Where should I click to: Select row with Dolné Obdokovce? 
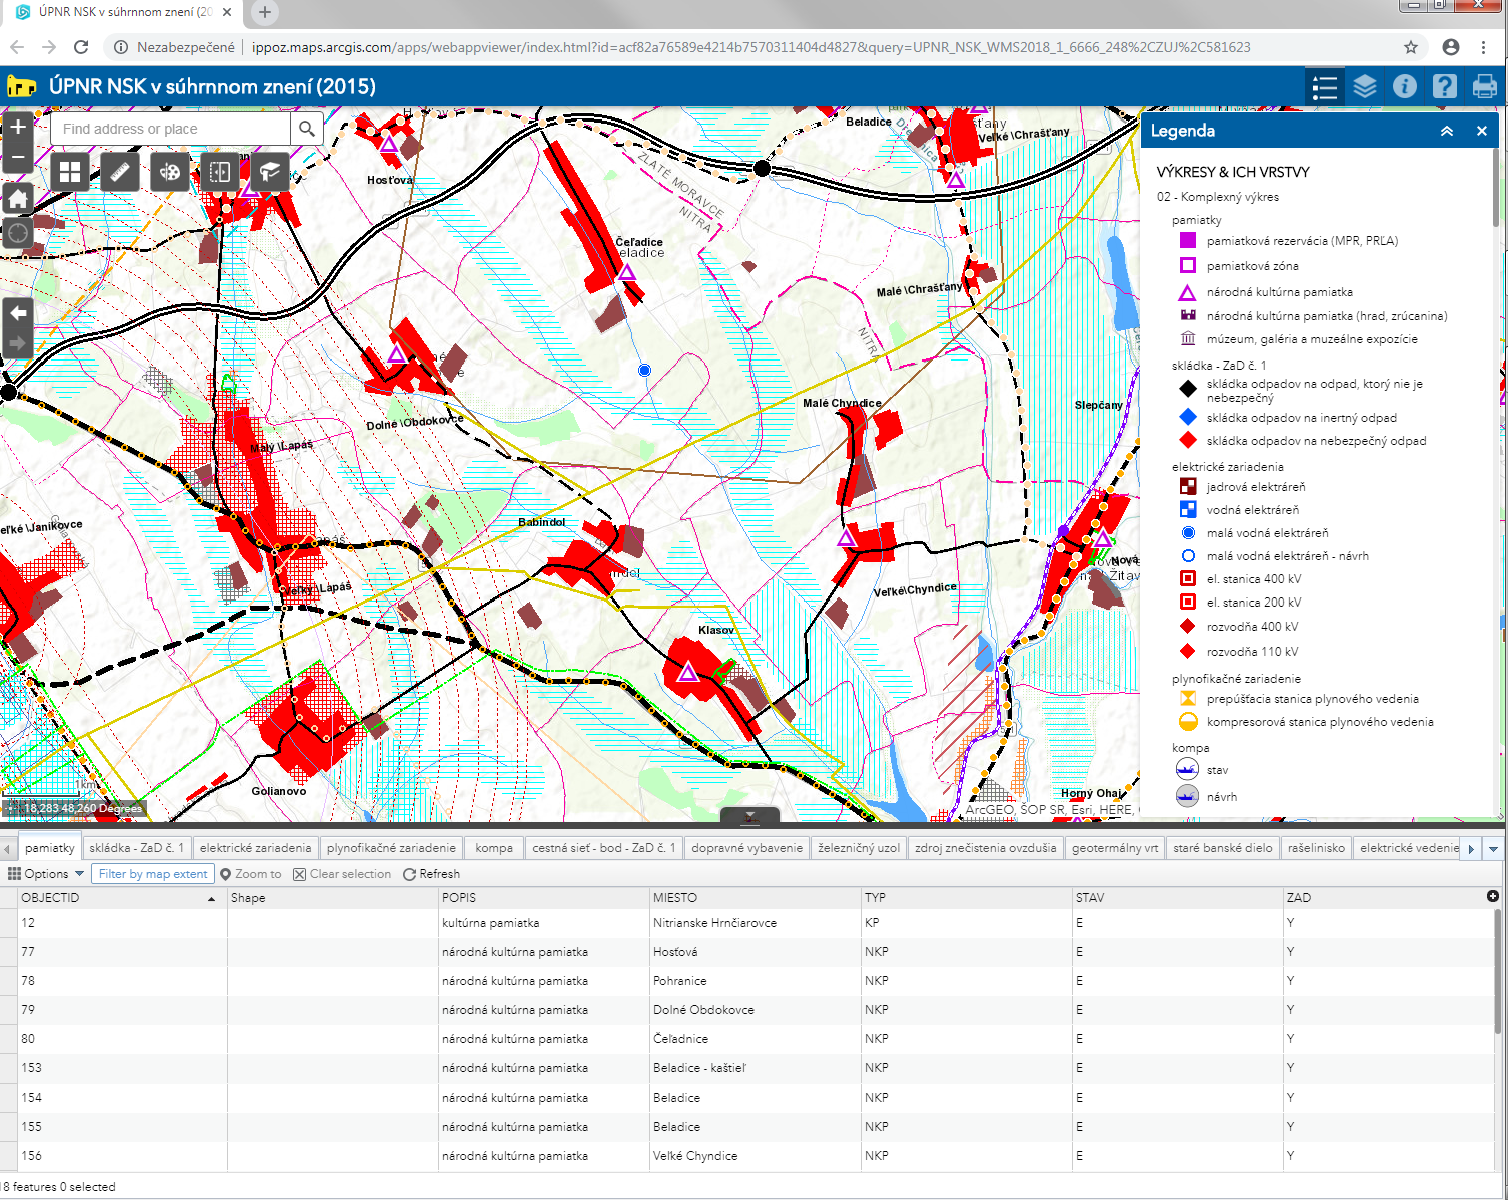pos(704,1010)
